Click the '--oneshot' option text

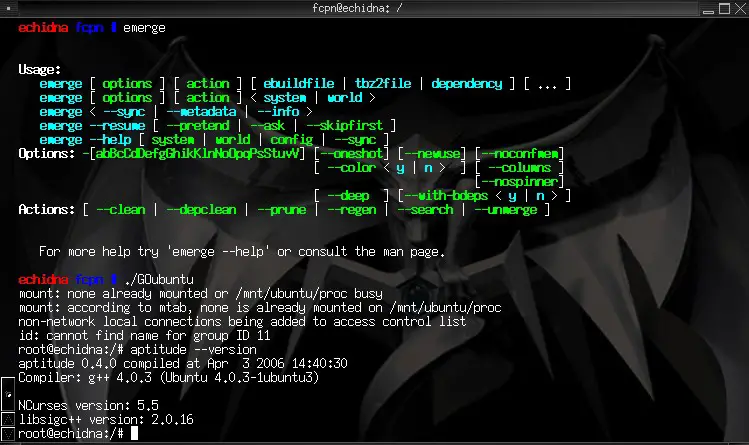click(x=351, y=154)
